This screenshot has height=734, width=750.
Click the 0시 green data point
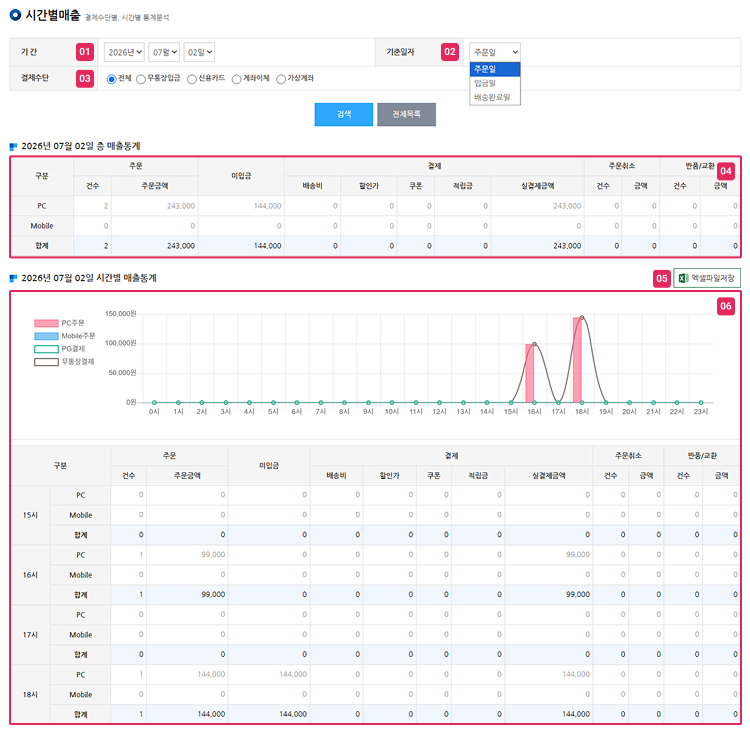tap(154, 403)
